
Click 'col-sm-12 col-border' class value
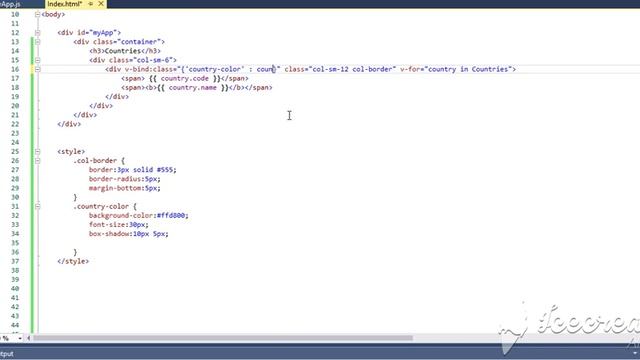[x=352, y=69]
